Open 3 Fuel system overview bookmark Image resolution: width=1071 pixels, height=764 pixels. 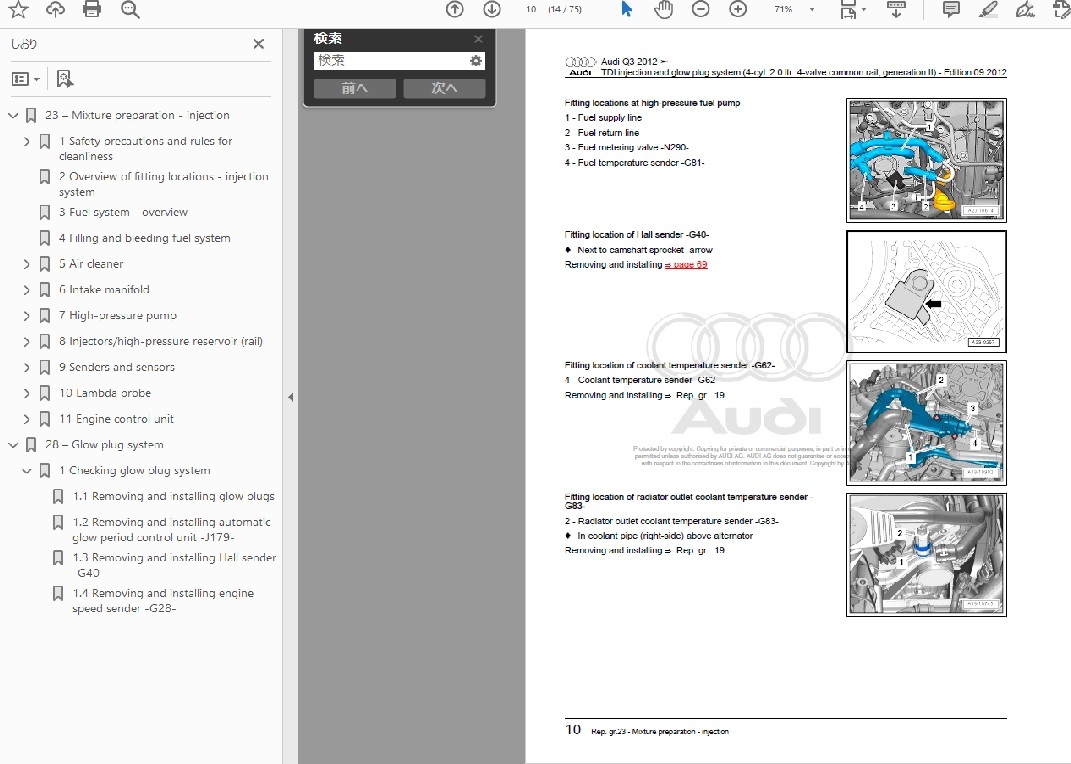[x=123, y=212]
